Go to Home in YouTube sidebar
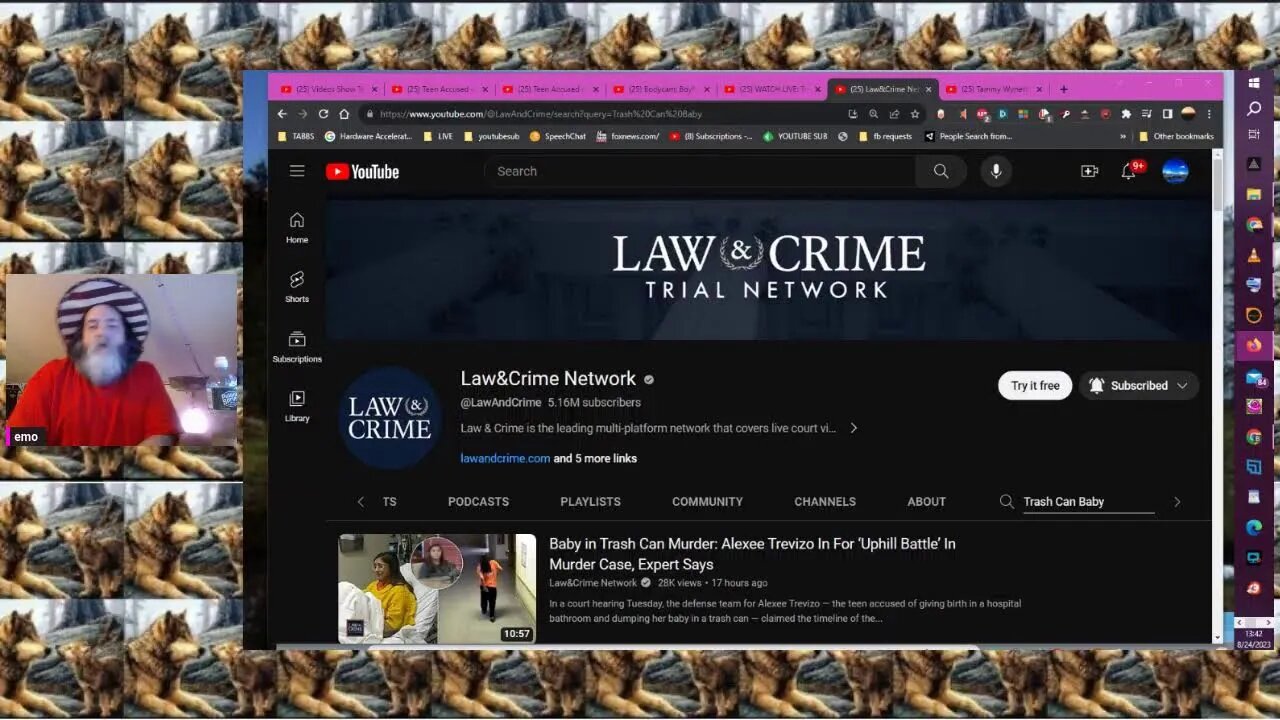Viewport: 1280px width, 720px height. [x=297, y=227]
